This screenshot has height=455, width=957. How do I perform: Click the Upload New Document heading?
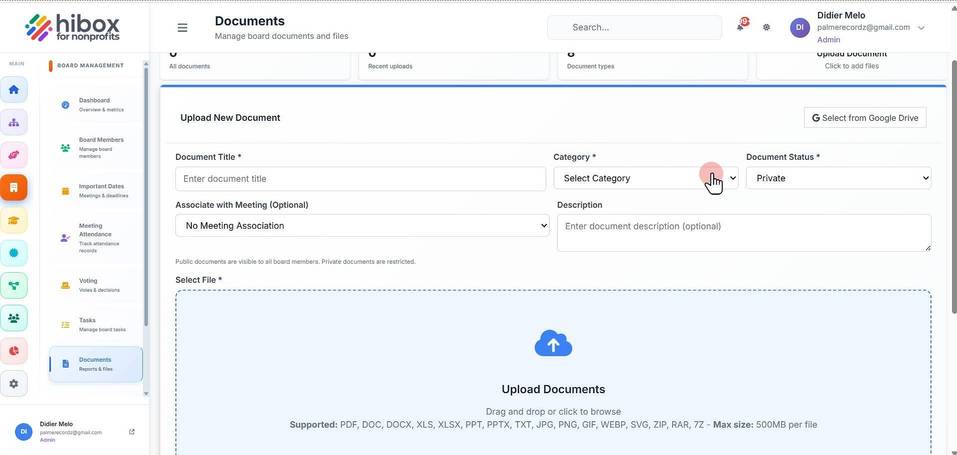coord(230,118)
